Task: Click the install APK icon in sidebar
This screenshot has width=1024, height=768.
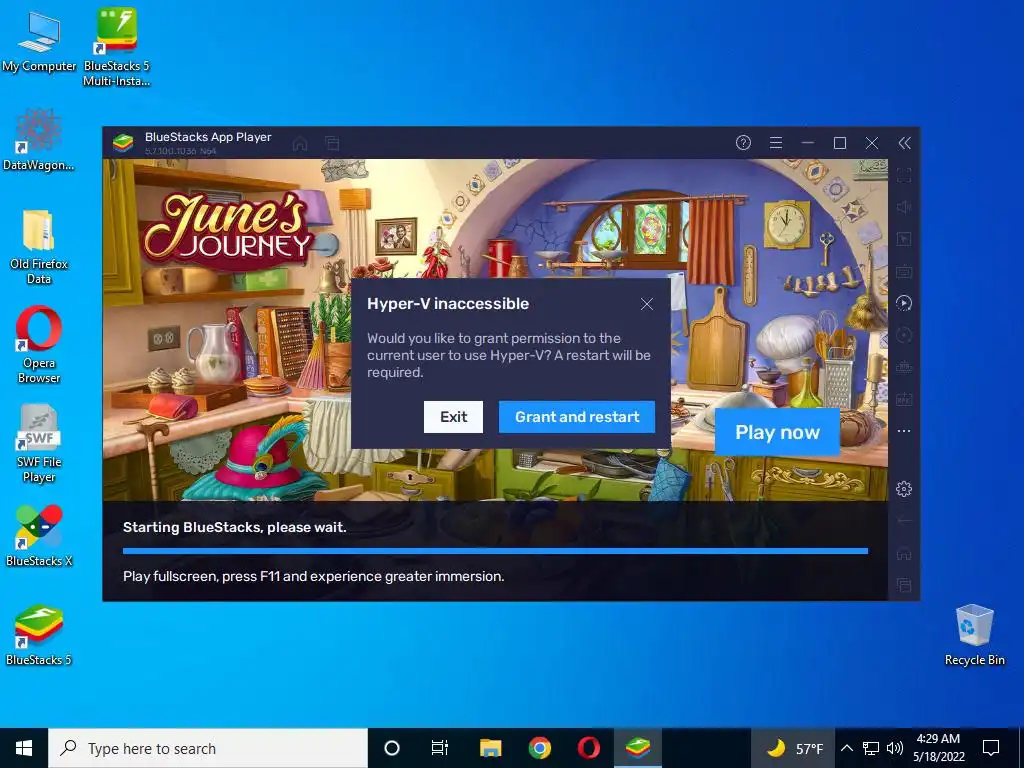Action: [x=904, y=399]
